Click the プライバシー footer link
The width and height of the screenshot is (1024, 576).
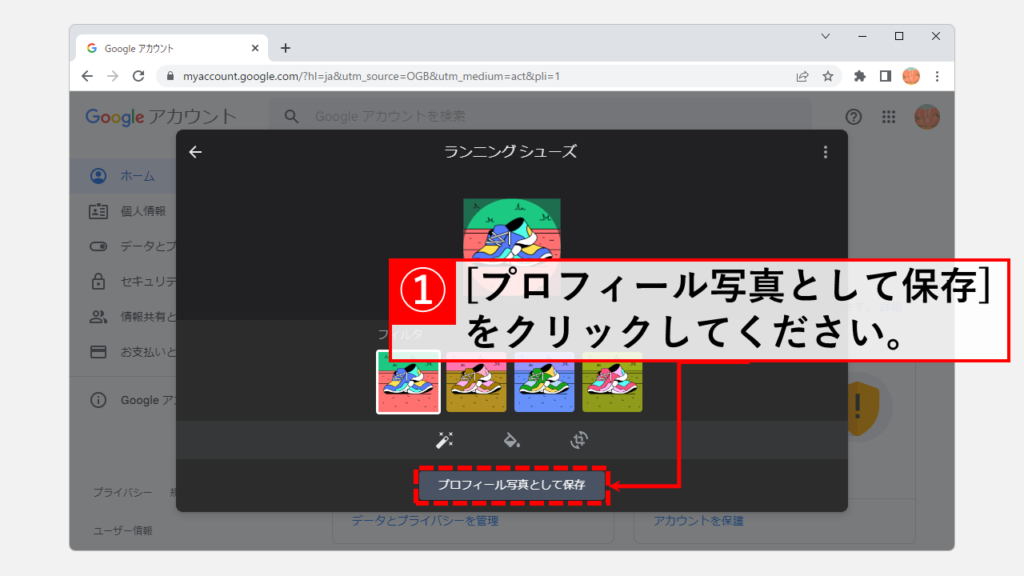pos(122,492)
